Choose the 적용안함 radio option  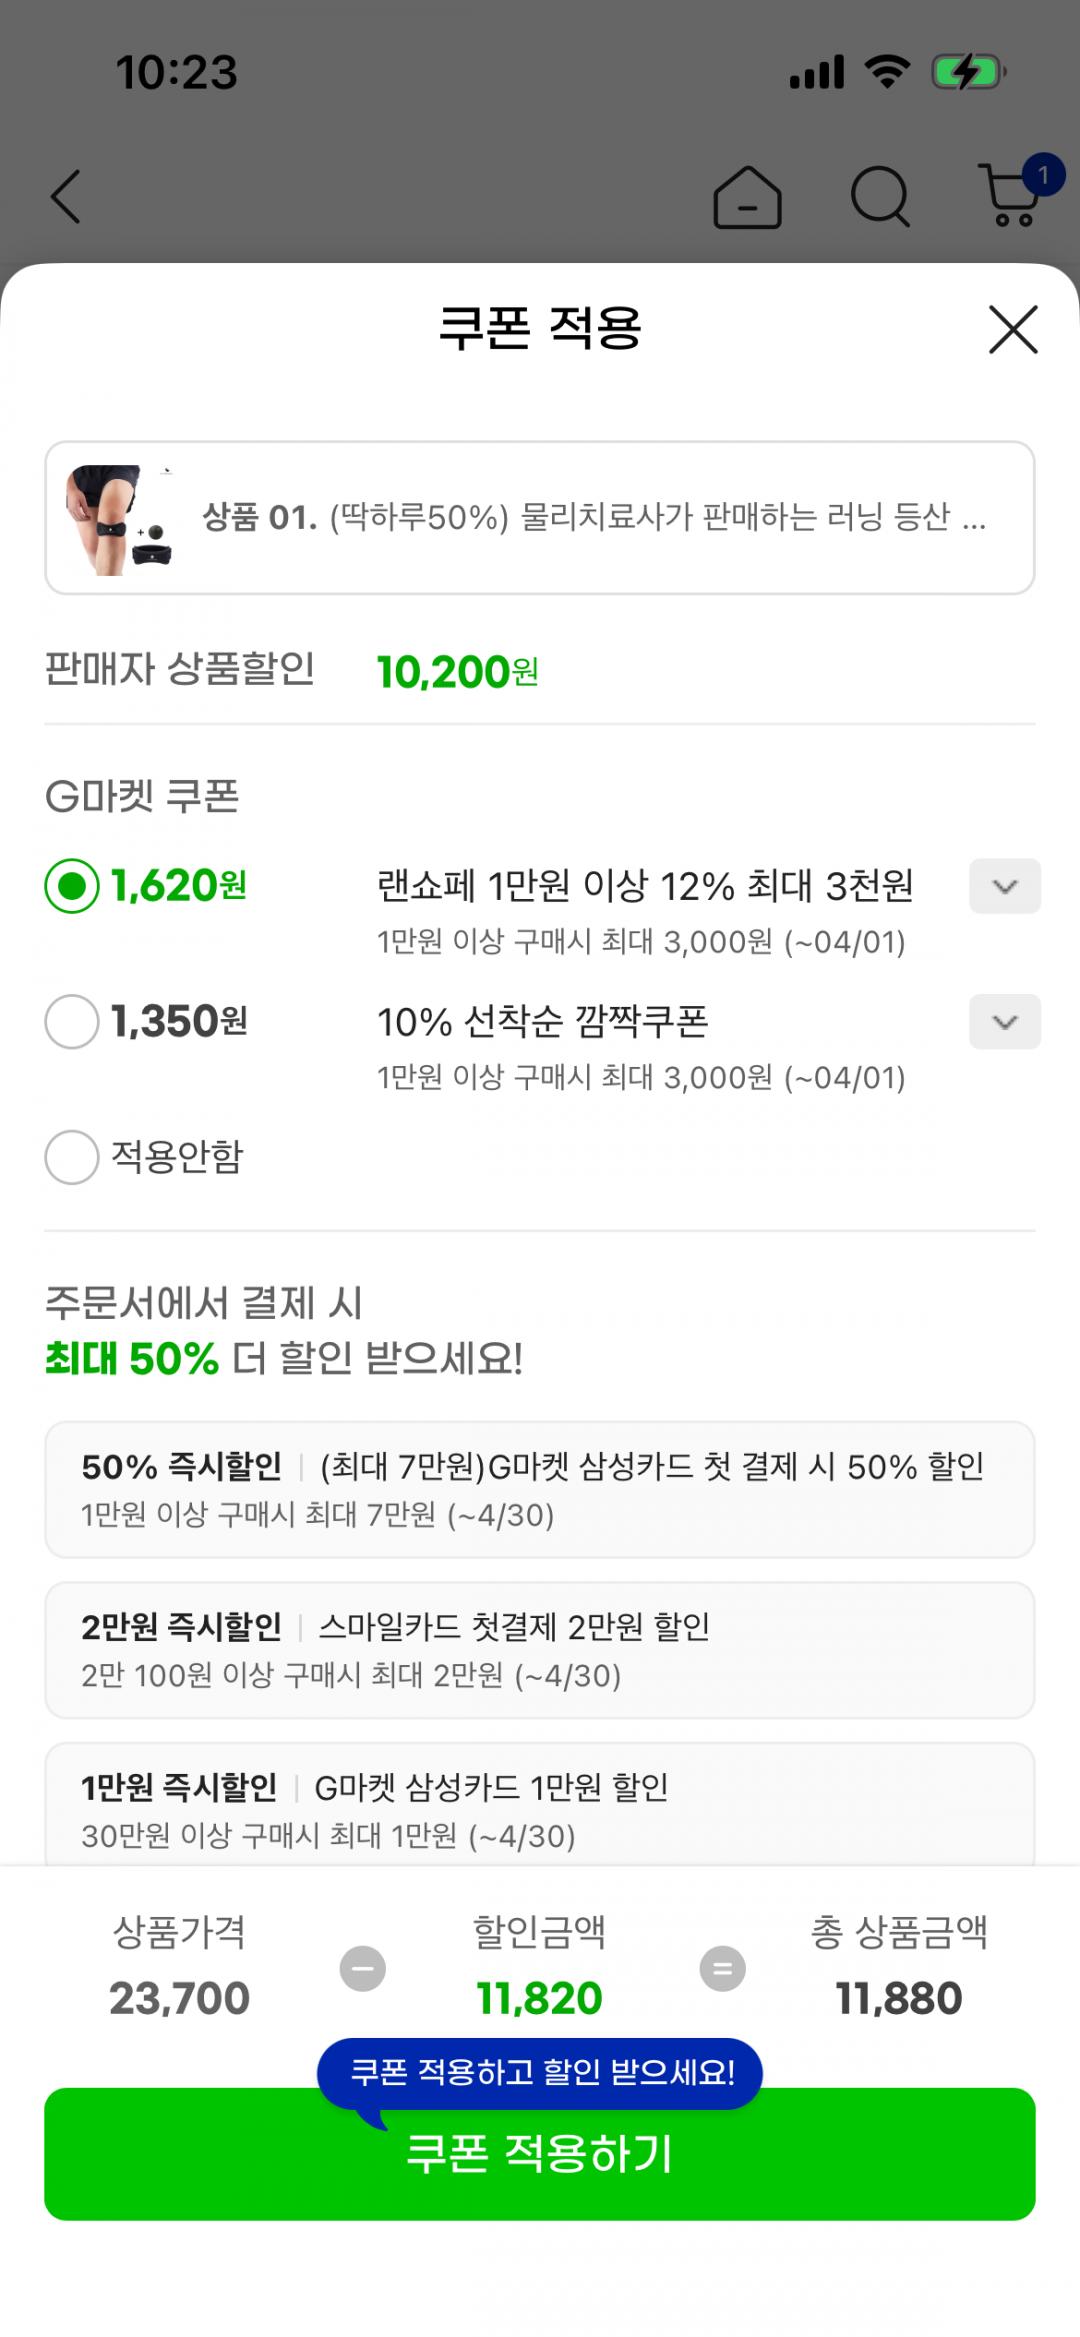pyautogui.click(x=72, y=1157)
